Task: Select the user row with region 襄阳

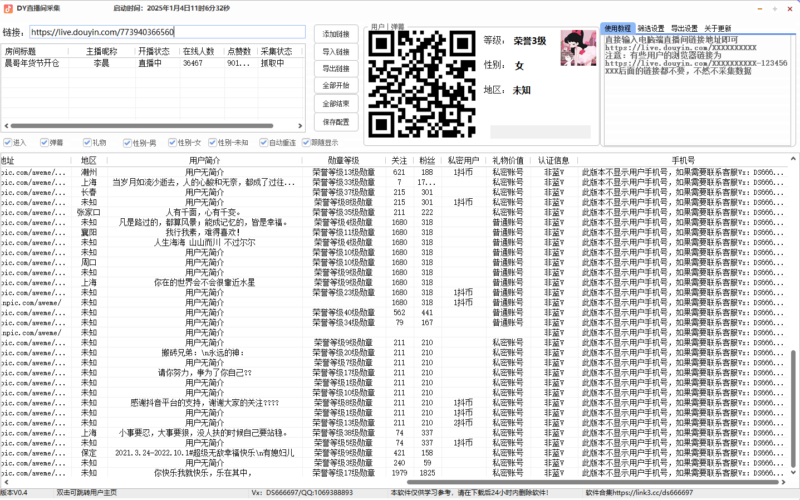Action: (394, 232)
